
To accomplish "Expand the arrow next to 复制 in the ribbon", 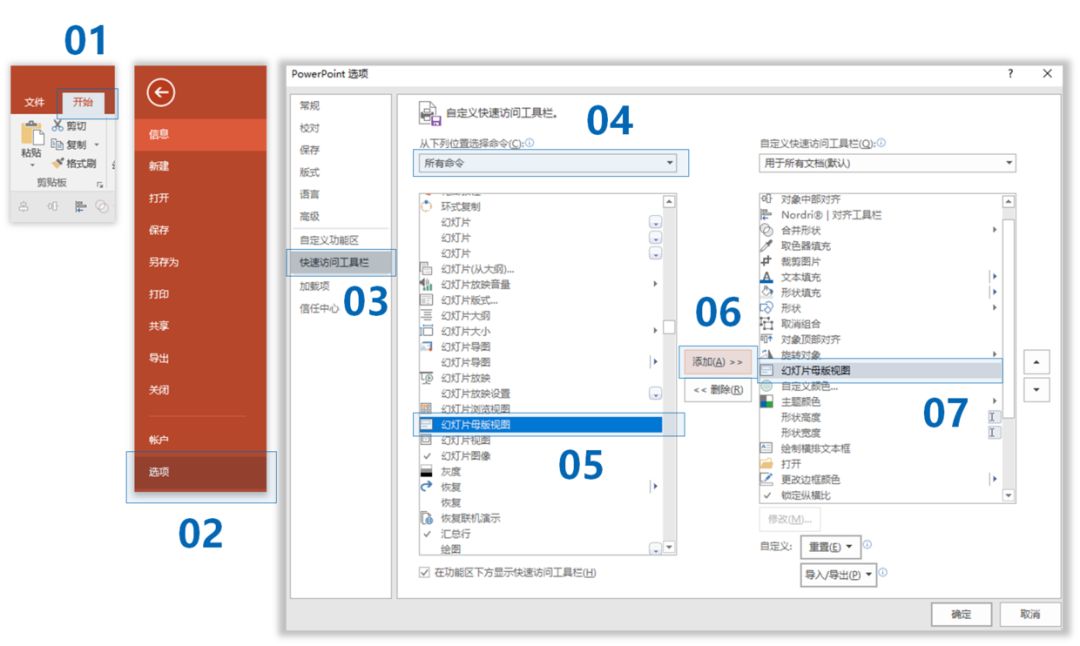I will coord(96,145).
